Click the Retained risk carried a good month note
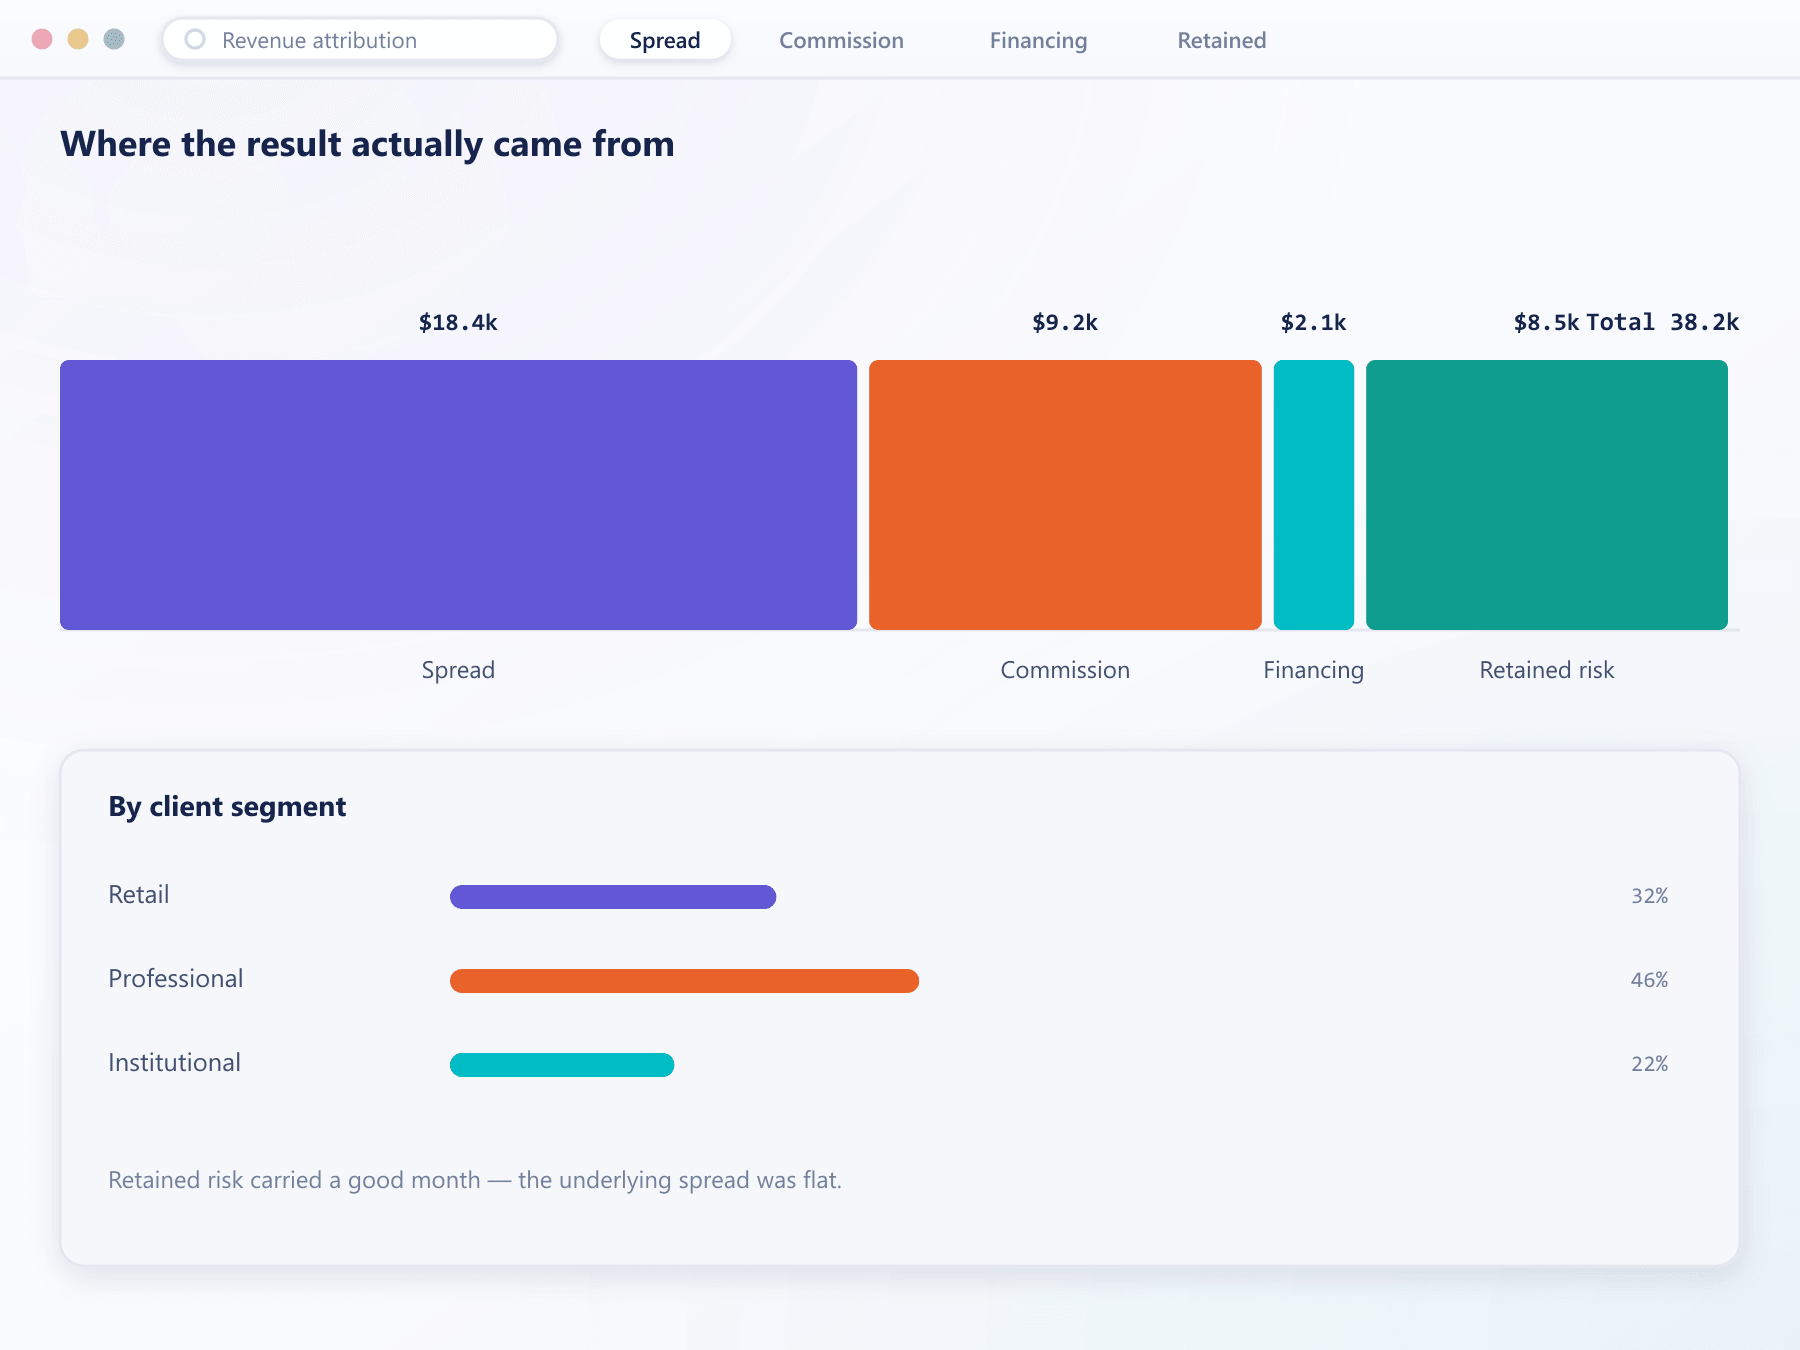This screenshot has height=1350, width=1800. coord(475,1180)
